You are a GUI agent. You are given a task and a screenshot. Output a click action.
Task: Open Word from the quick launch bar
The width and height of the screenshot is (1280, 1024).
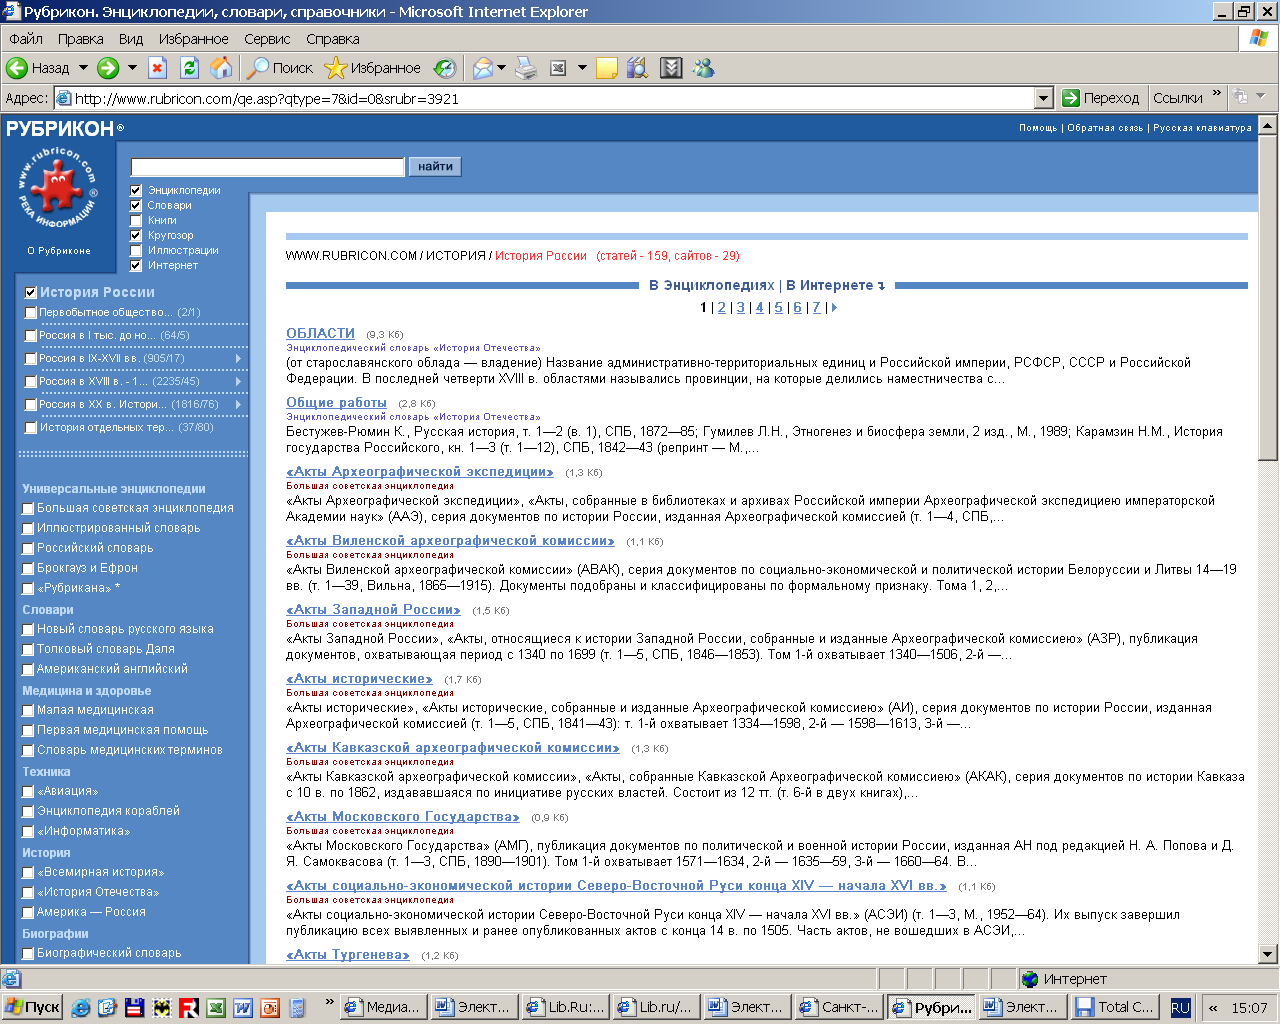coord(242,1007)
